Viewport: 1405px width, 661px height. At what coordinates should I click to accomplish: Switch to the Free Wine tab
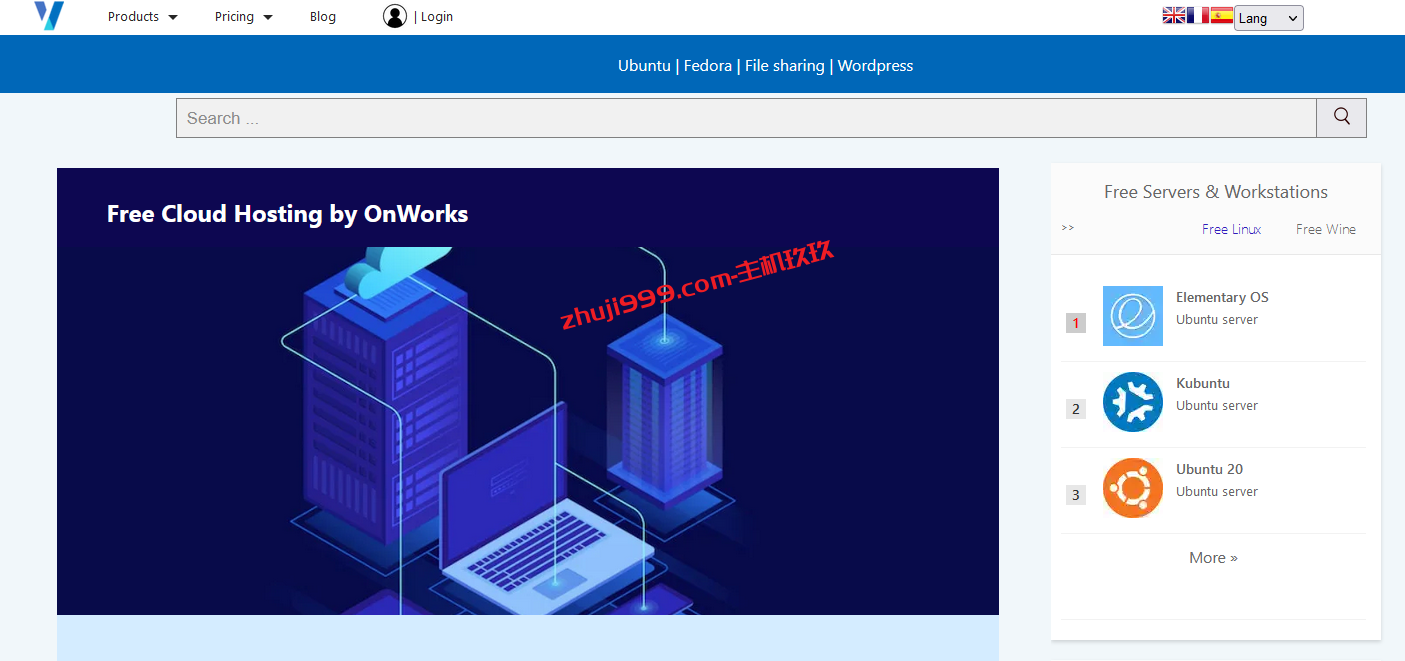[1326, 229]
